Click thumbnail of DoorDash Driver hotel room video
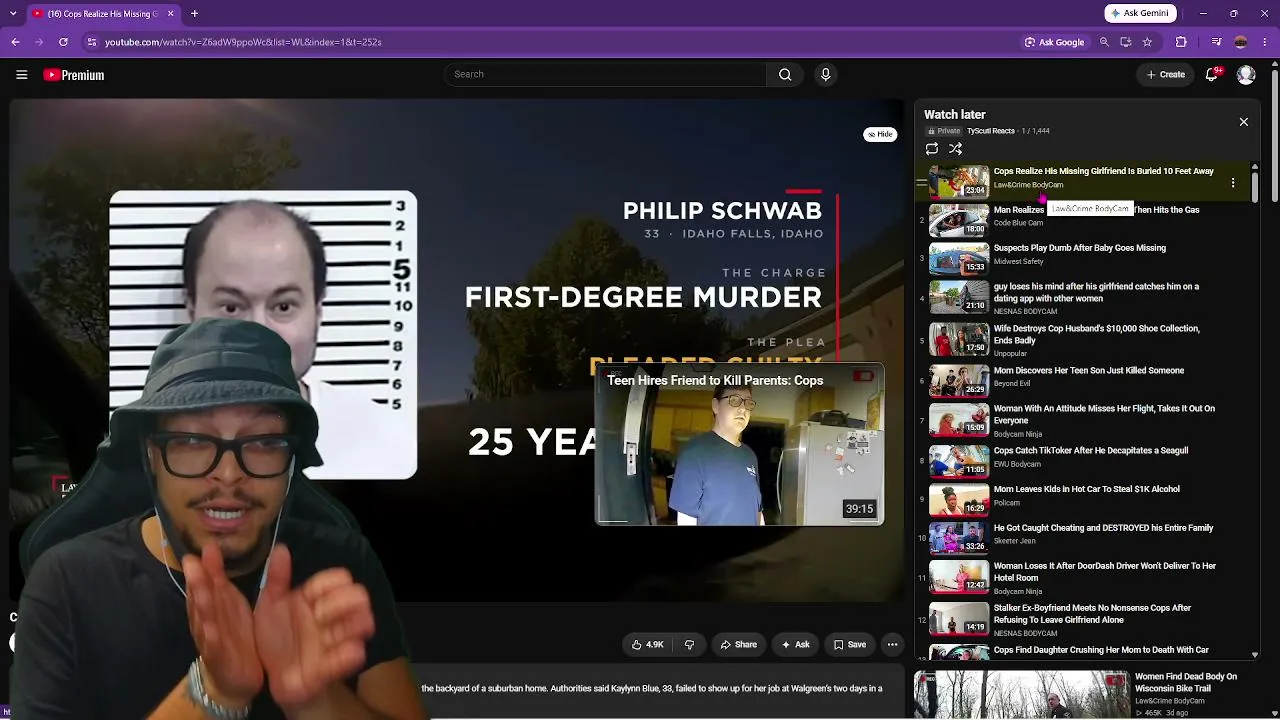Viewport: 1280px width, 720px height. (x=959, y=576)
